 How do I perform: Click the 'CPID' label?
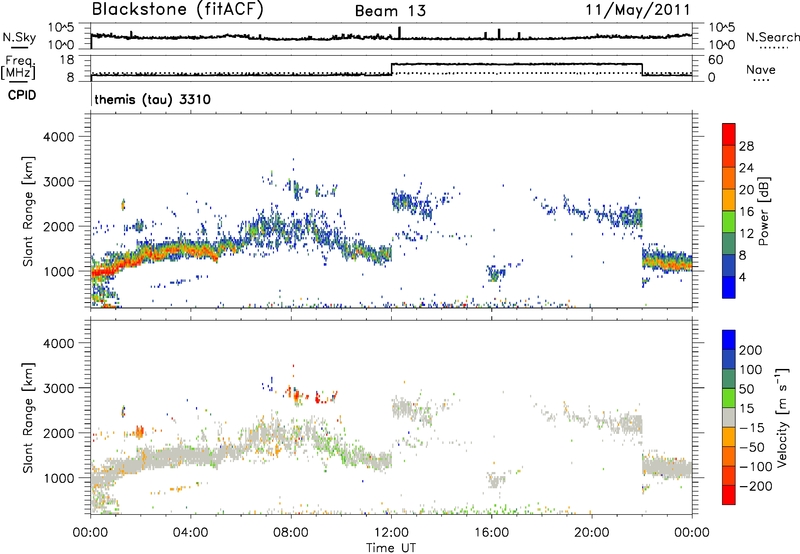tap(22, 95)
